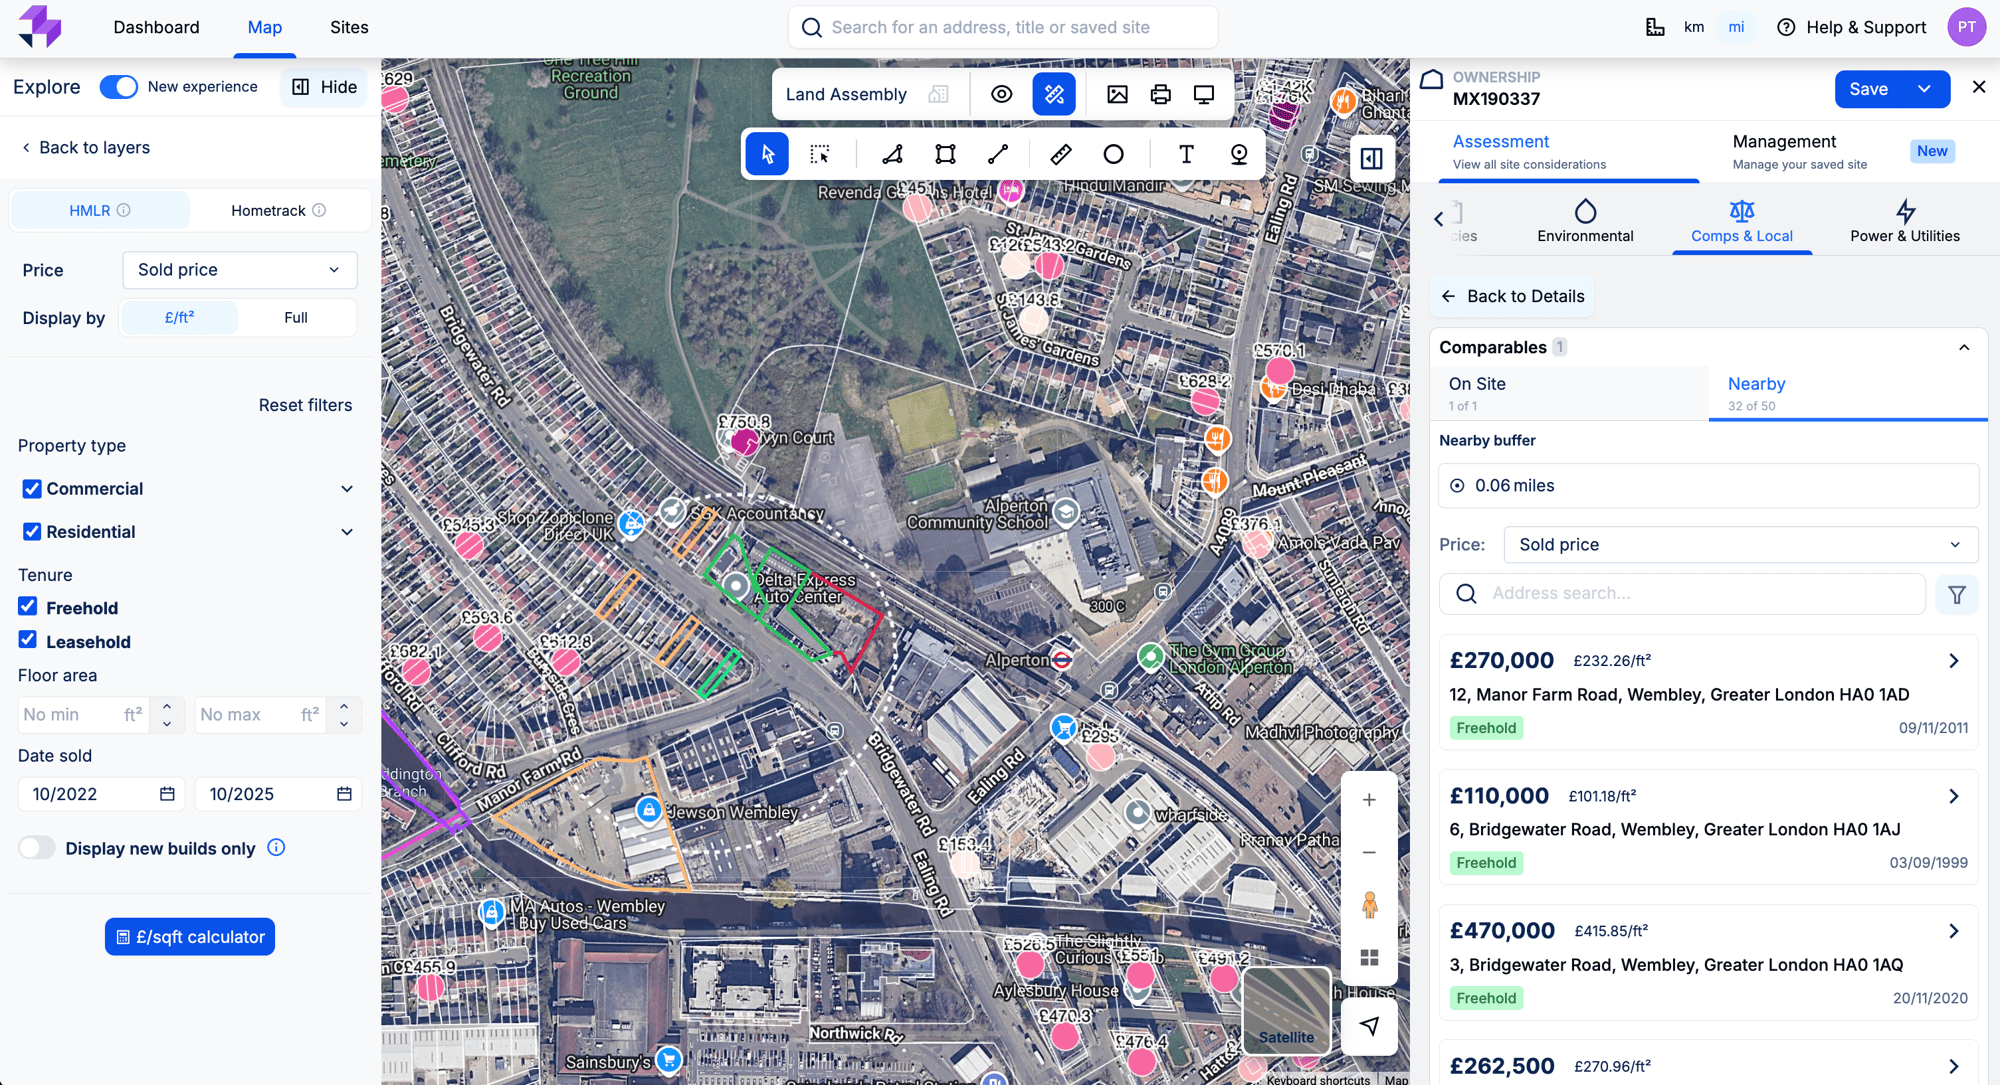Click the comparables filter funnel icon

1957,594
